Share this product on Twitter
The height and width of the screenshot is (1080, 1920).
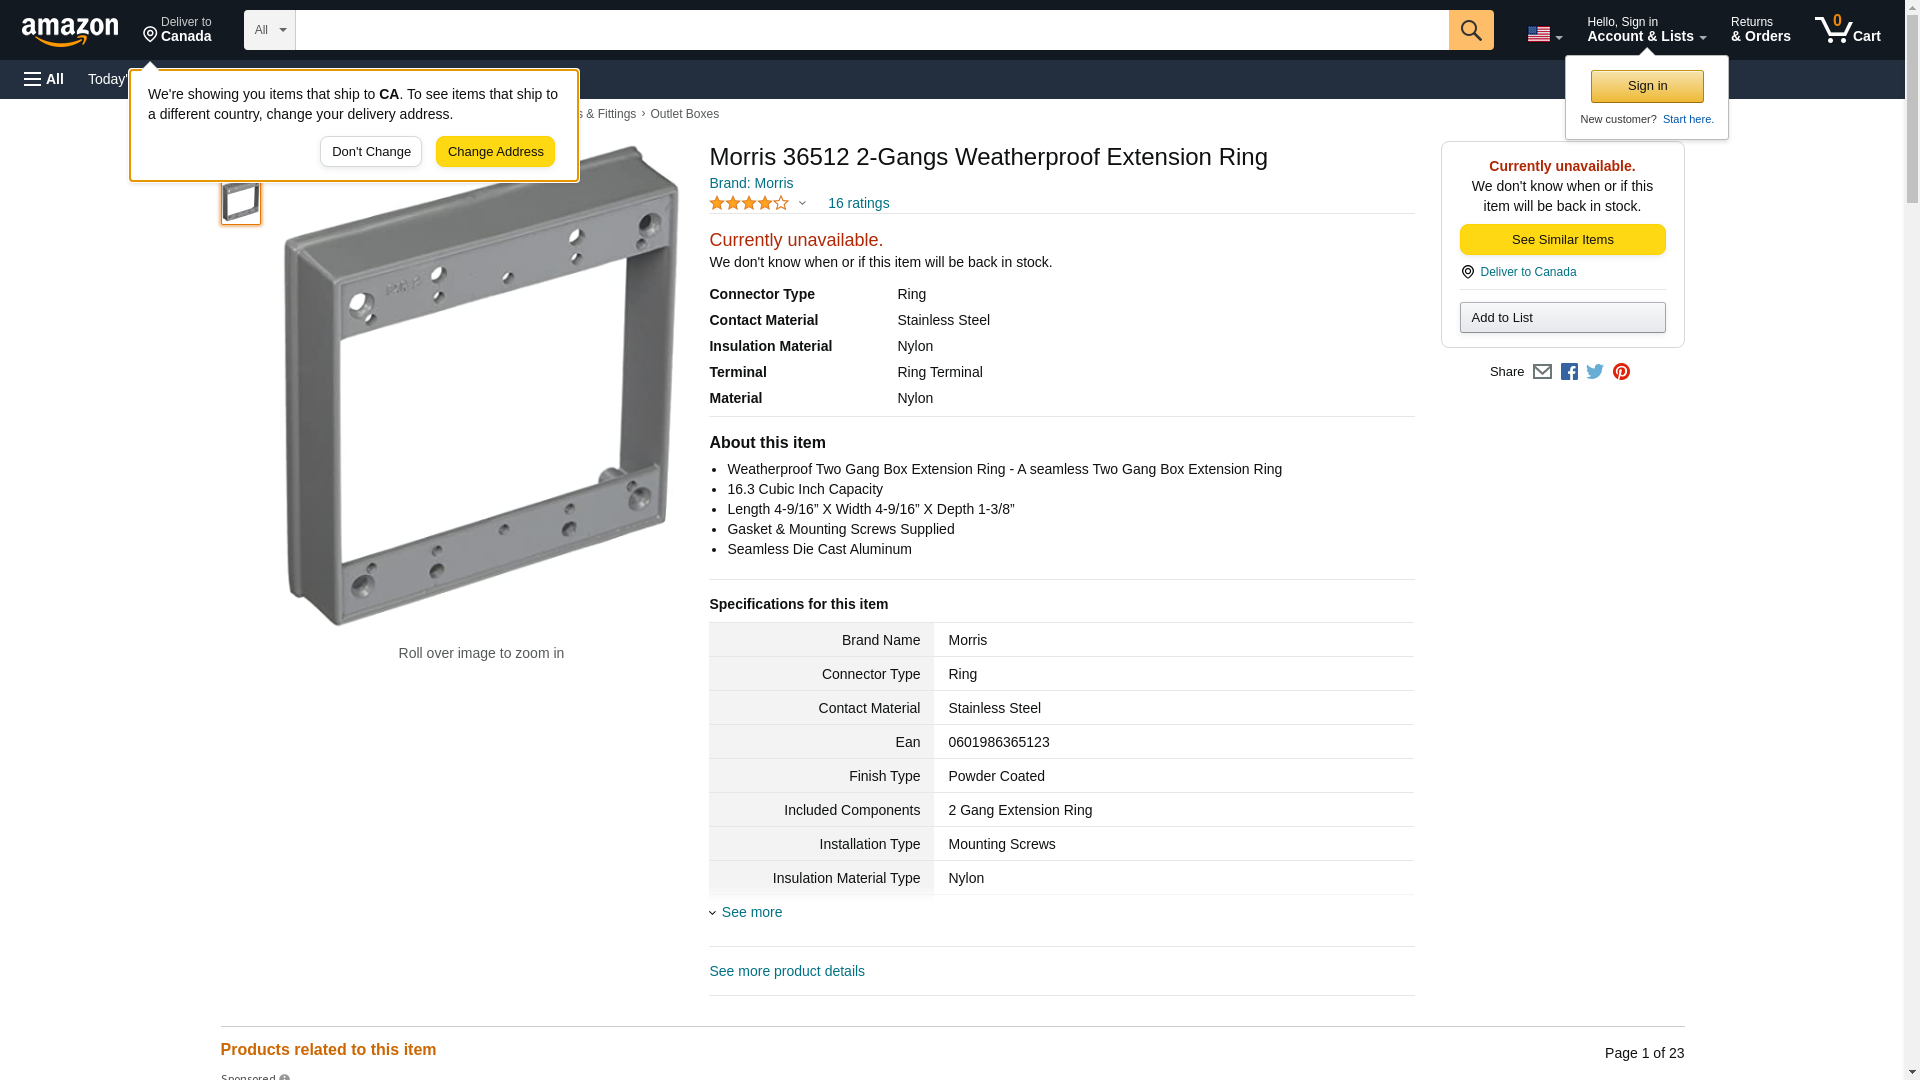[x=1595, y=372]
